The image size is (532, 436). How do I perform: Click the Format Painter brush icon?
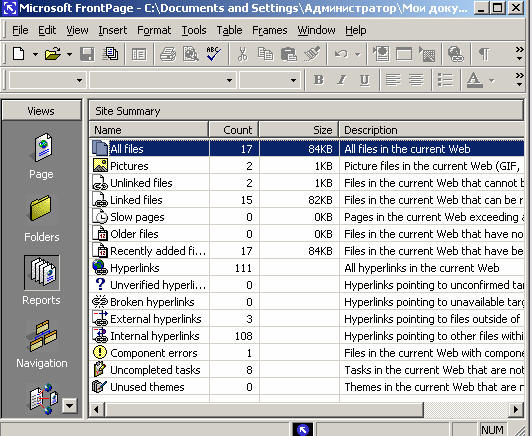[312, 54]
